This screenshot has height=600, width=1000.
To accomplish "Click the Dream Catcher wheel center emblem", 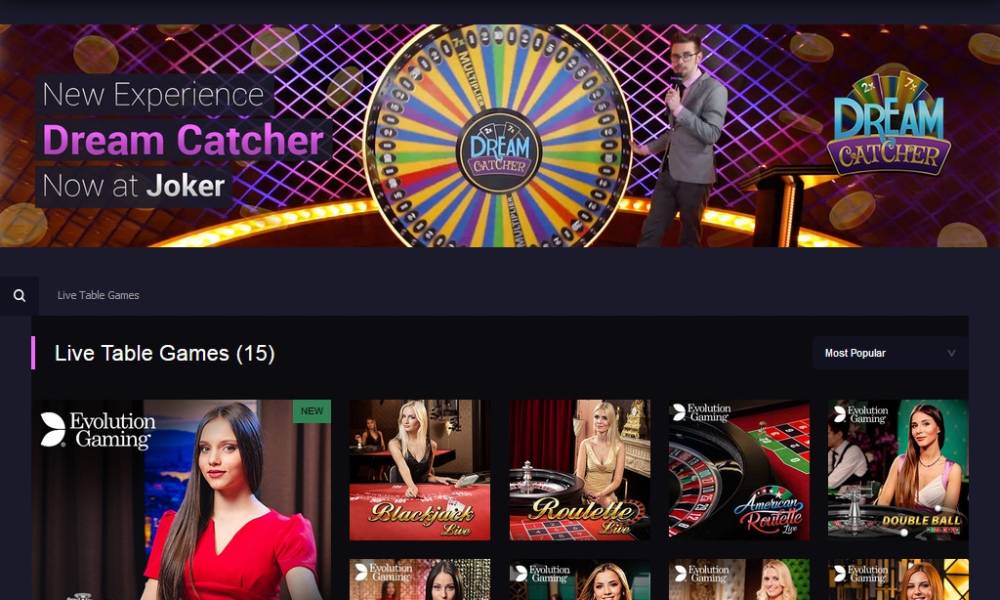I will pos(499,151).
